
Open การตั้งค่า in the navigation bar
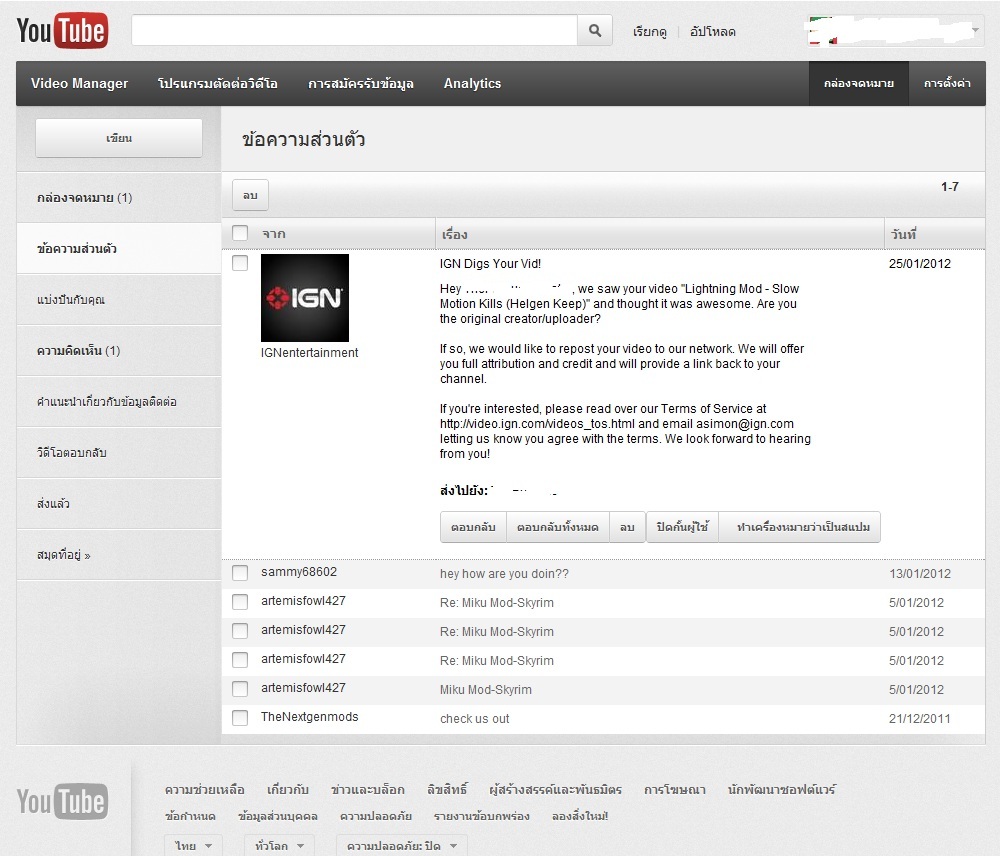[x=947, y=84]
